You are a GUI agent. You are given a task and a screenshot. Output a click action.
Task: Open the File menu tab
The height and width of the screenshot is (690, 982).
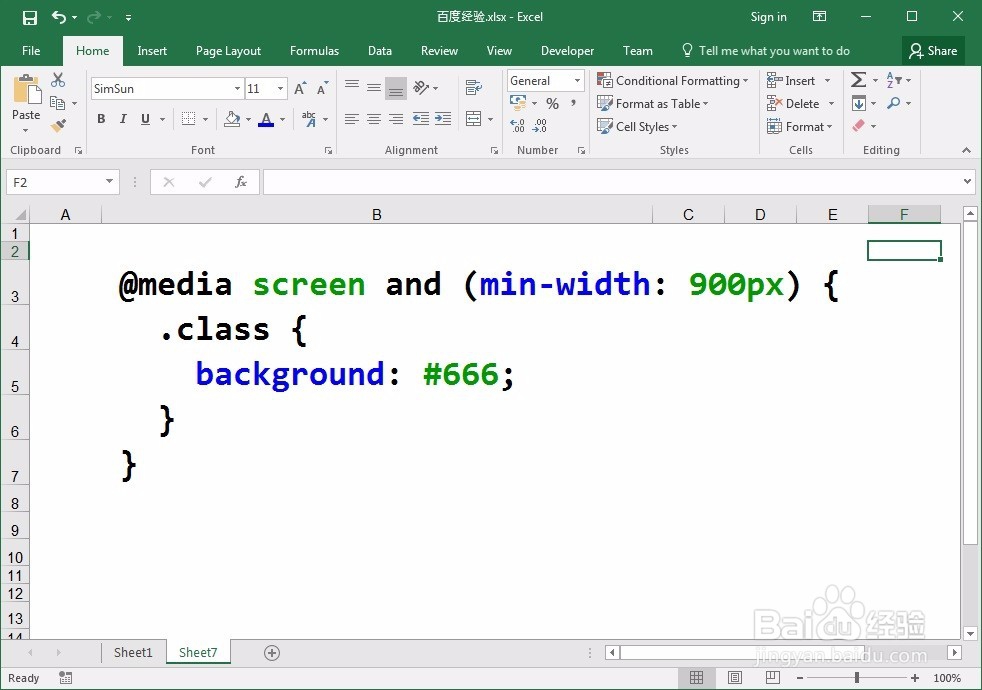31,51
